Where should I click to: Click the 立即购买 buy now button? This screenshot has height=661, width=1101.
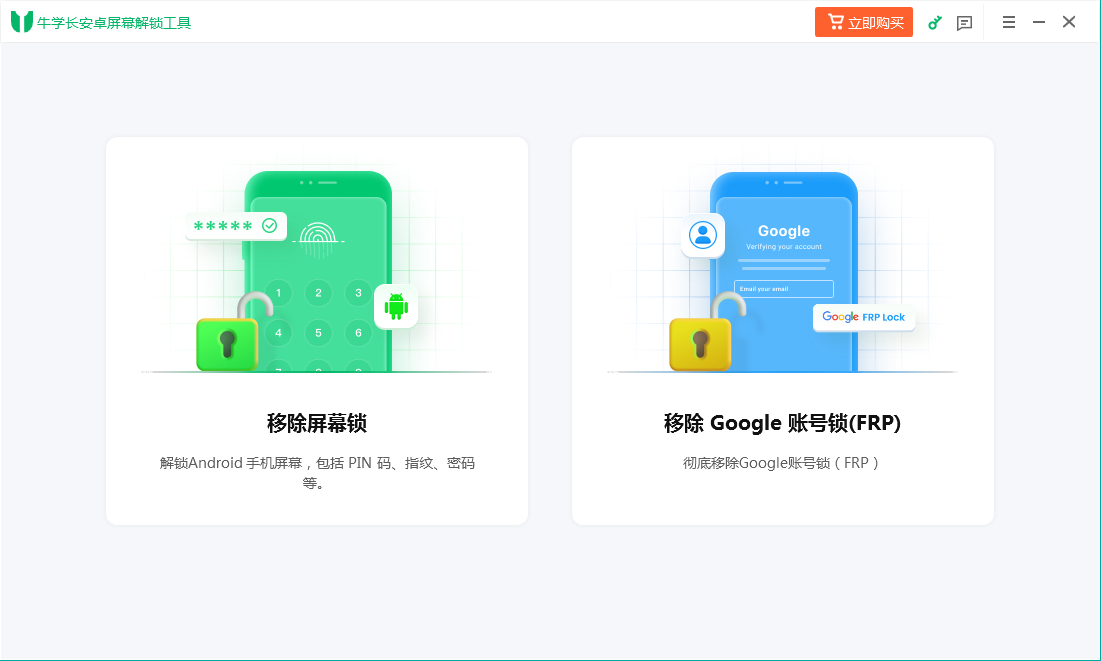863,22
